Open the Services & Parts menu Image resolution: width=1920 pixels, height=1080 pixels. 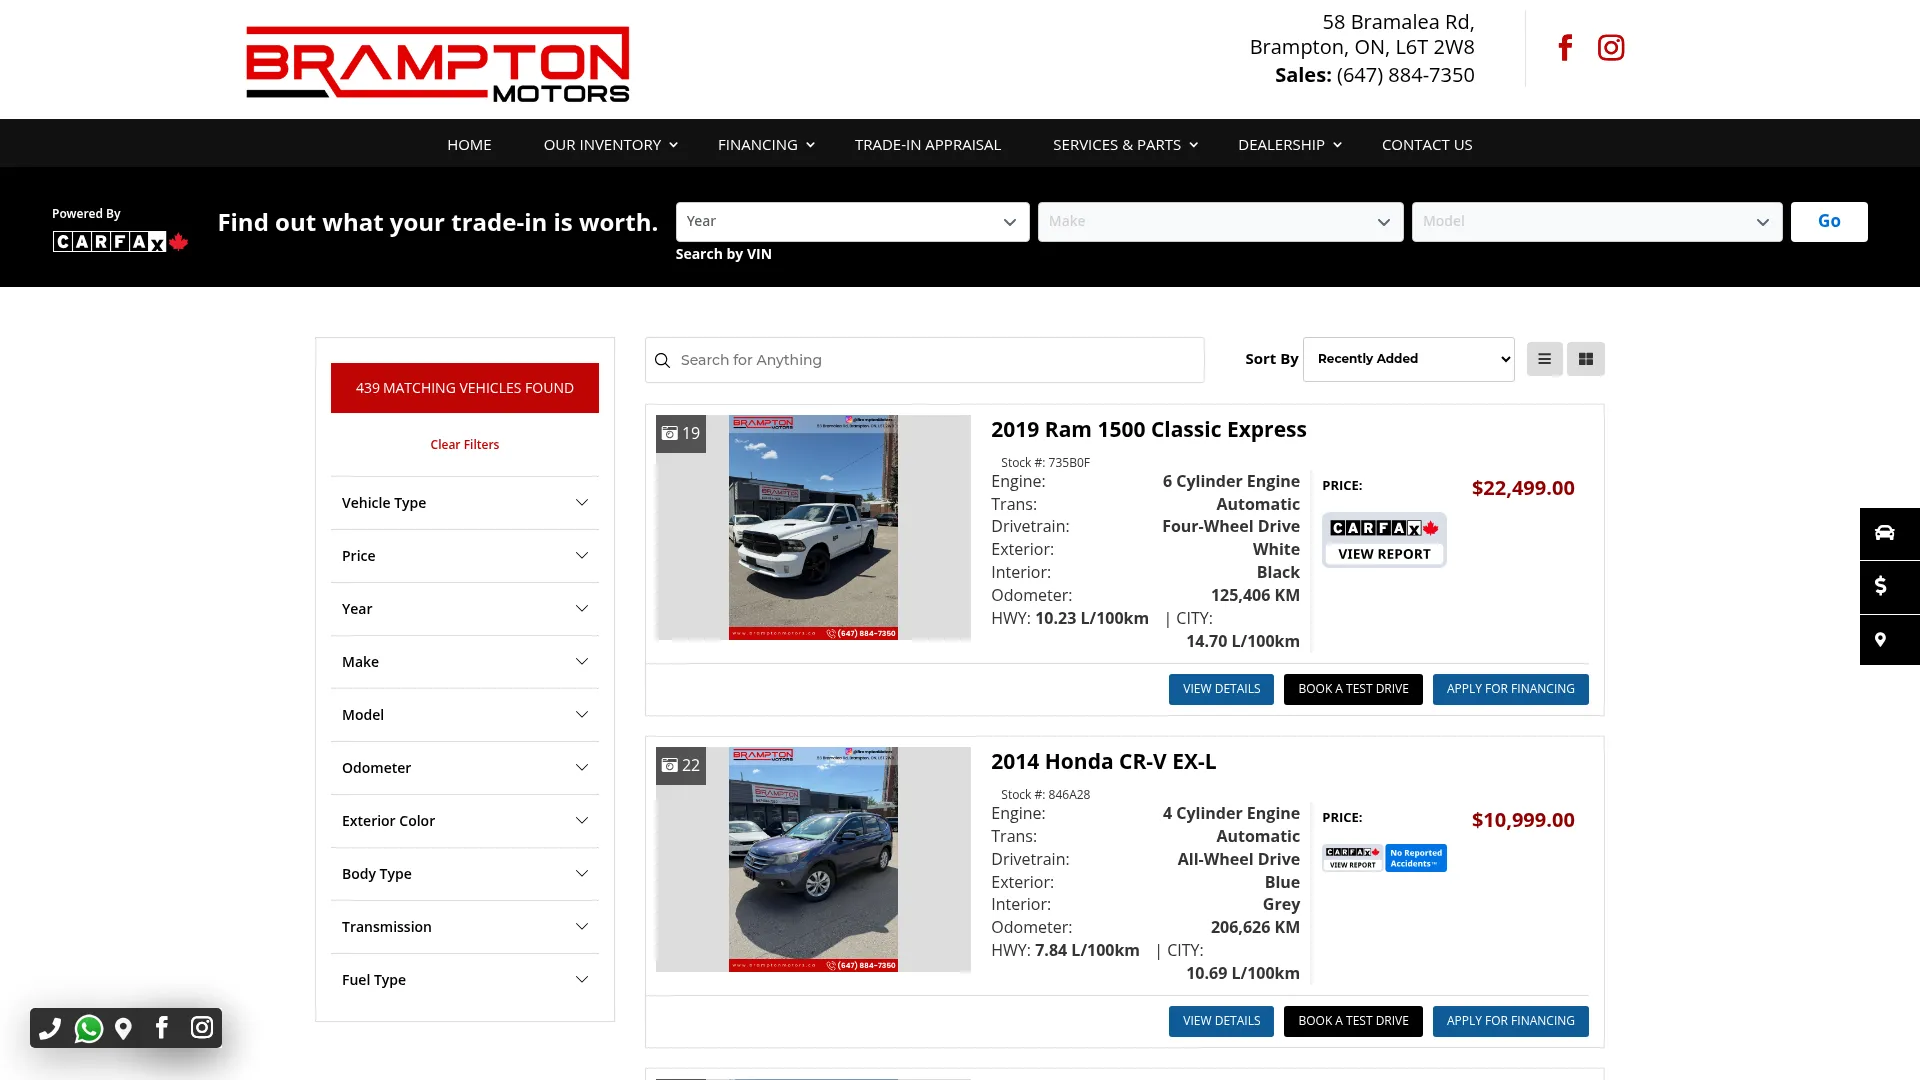coord(1125,145)
